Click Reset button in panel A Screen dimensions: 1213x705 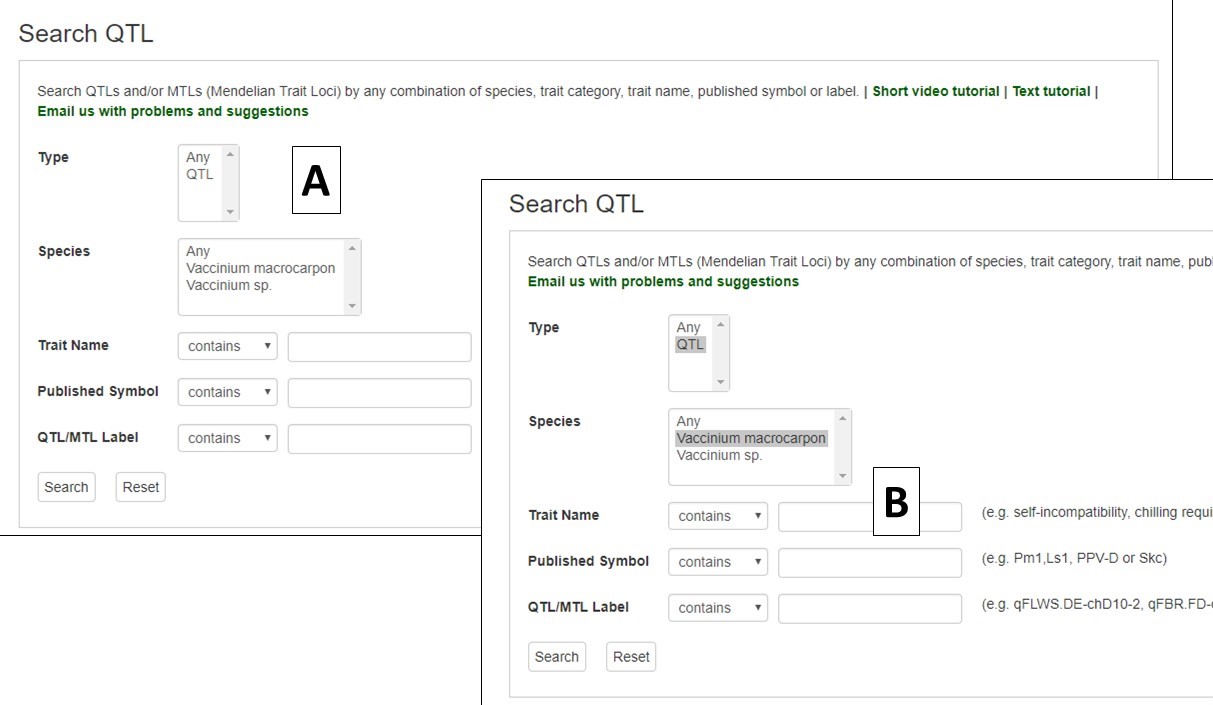(140, 487)
